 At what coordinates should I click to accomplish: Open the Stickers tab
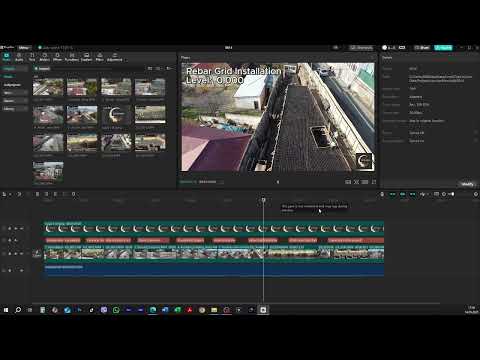[x=44, y=57]
